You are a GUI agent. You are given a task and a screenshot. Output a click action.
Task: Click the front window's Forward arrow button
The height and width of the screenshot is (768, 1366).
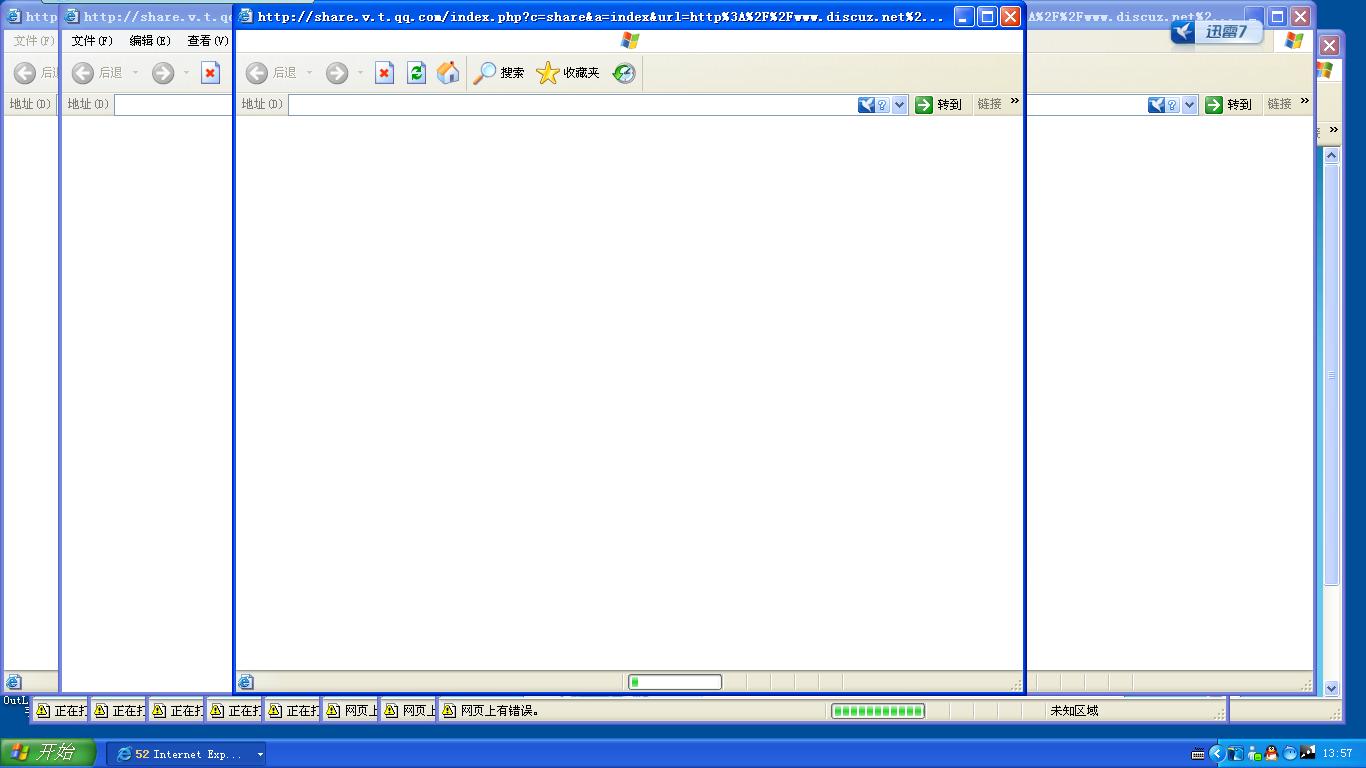coord(337,73)
